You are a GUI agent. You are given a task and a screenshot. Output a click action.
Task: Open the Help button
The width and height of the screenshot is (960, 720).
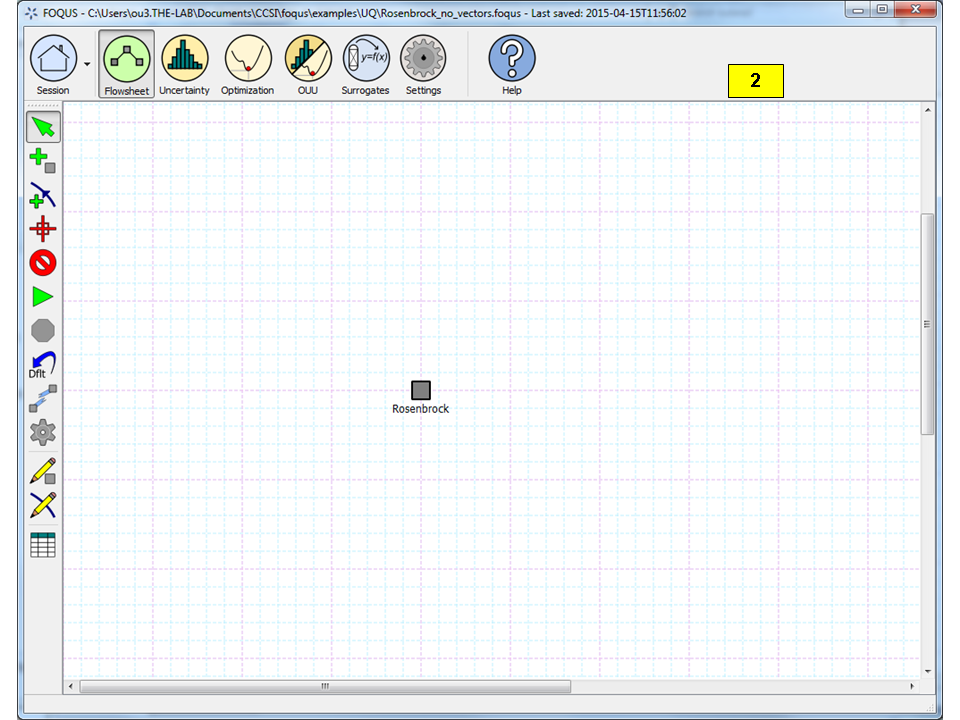[x=511, y=60]
